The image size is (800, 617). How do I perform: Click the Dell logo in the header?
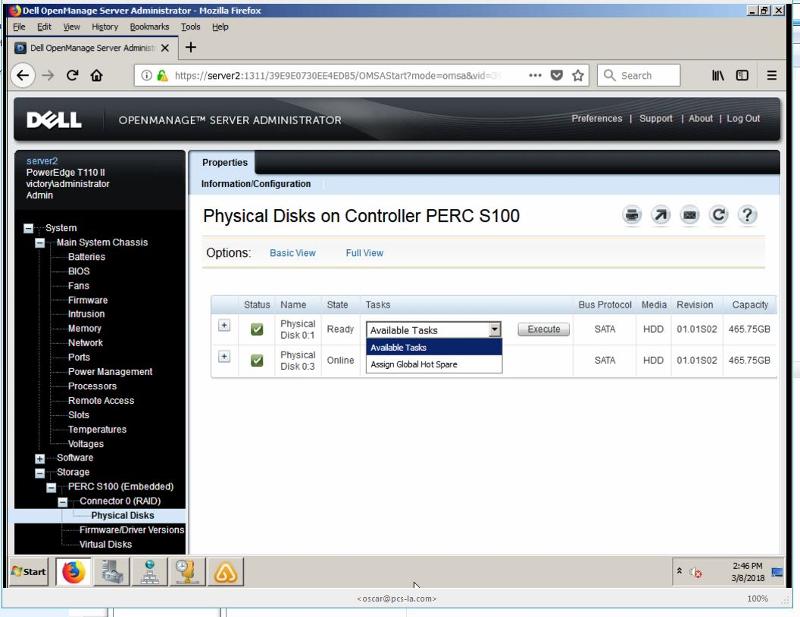[54, 120]
